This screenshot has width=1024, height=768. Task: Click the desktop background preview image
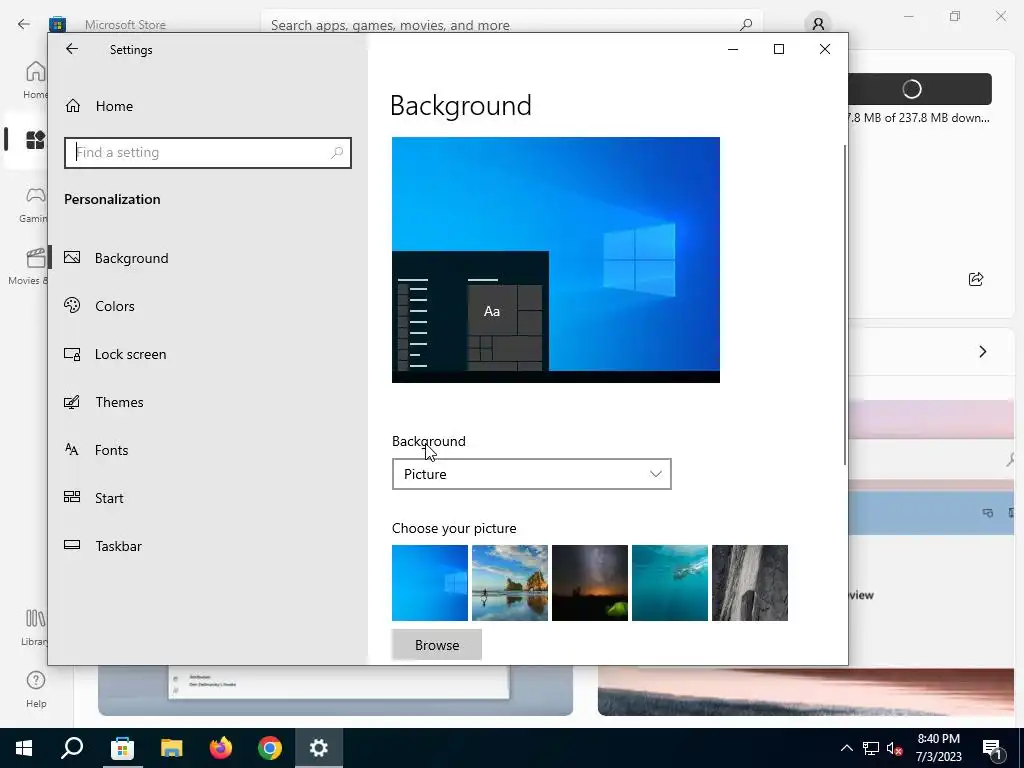point(556,260)
